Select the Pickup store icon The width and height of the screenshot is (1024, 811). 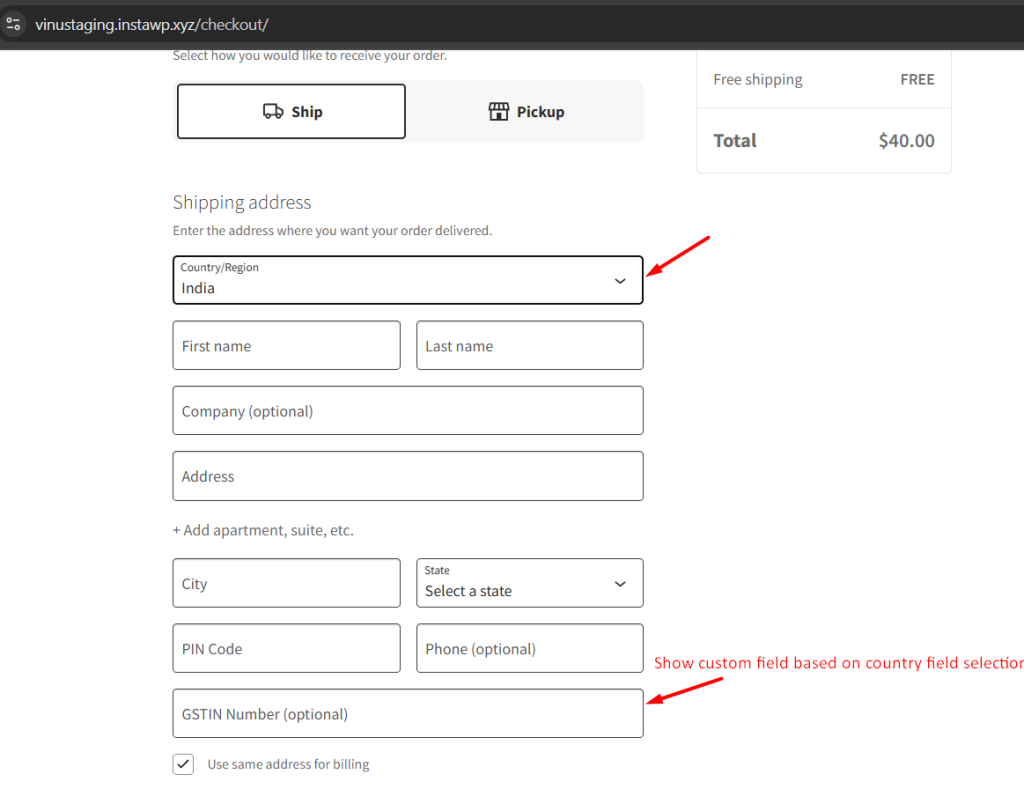(498, 111)
